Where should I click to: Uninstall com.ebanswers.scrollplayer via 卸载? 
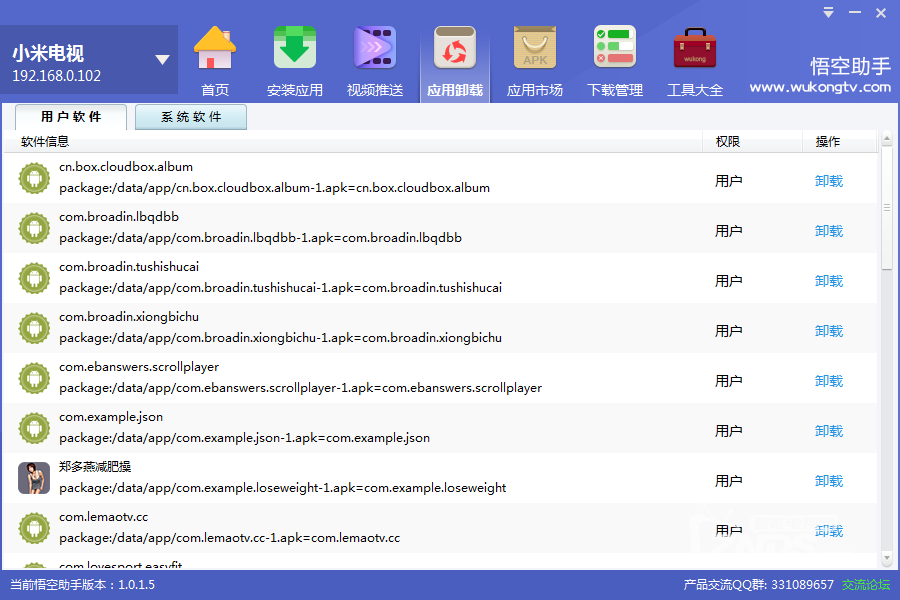pyautogui.click(x=829, y=381)
